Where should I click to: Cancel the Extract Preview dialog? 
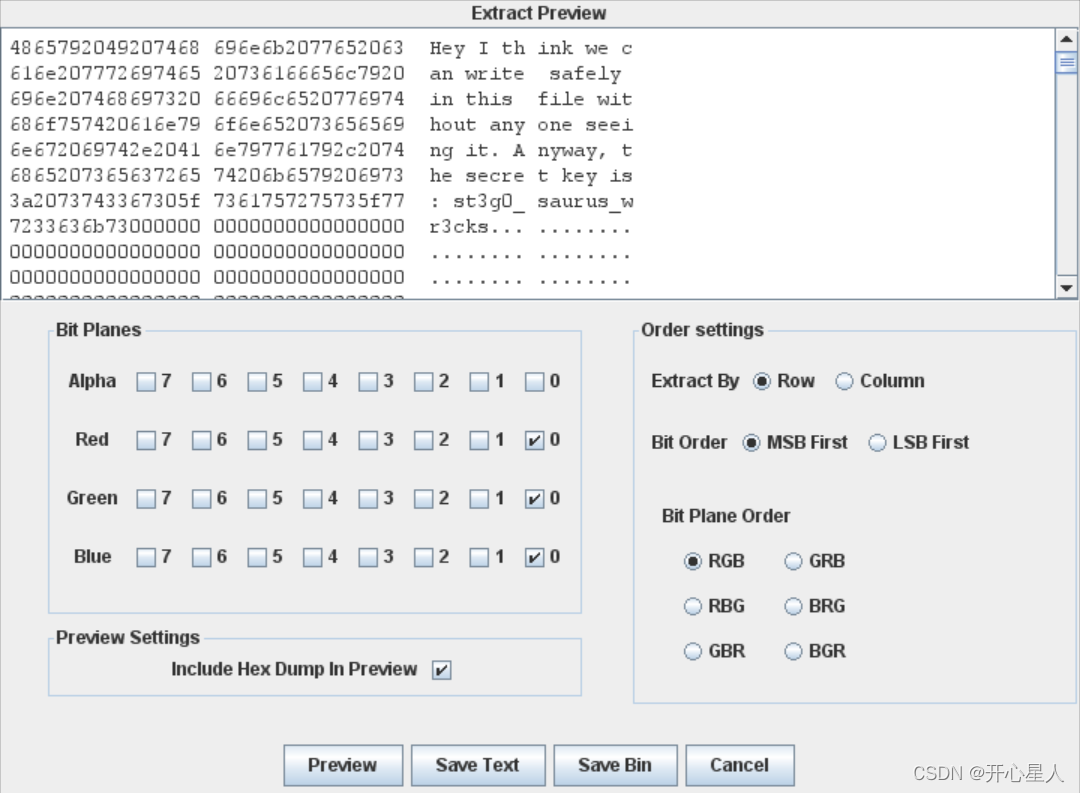(x=740, y=765)
